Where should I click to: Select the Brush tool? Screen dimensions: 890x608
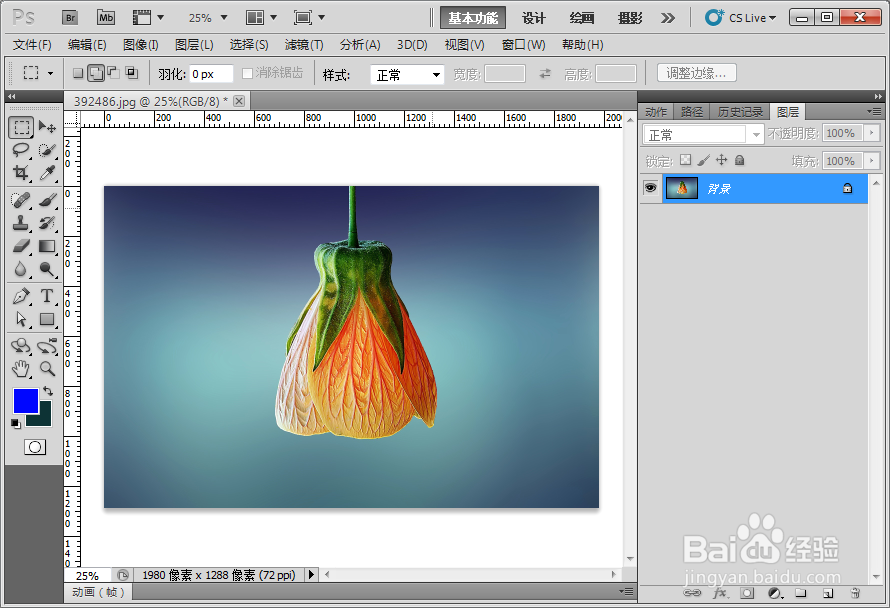(x=48, y=200)
